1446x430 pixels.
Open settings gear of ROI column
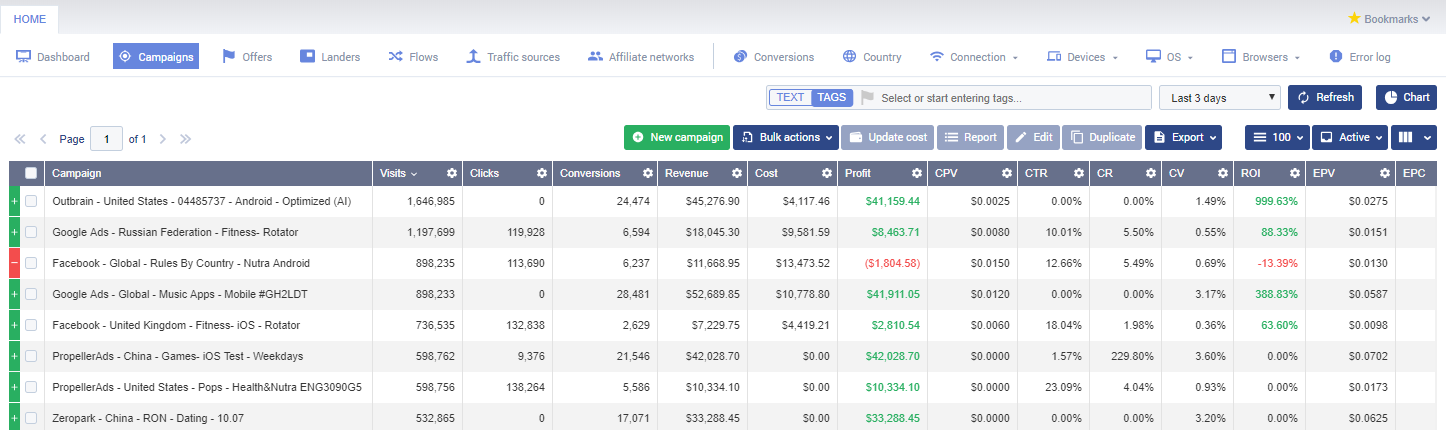[x=1293, y=174]
